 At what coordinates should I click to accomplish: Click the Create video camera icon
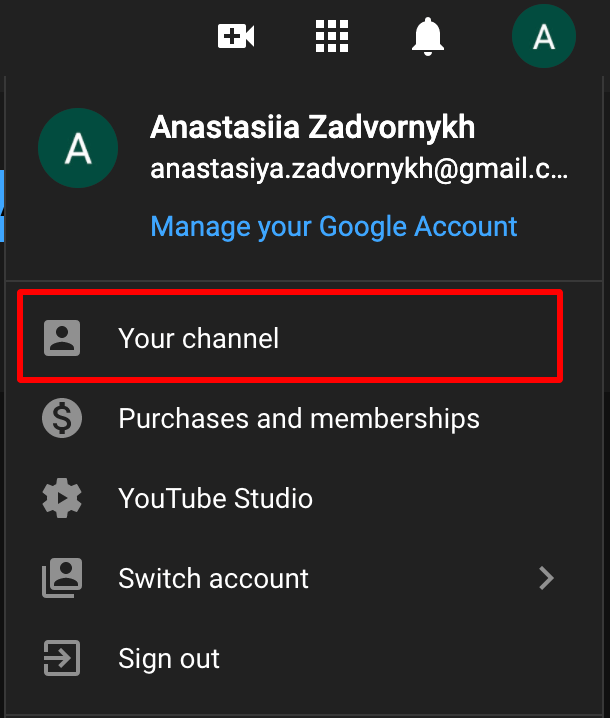[236, 36]
